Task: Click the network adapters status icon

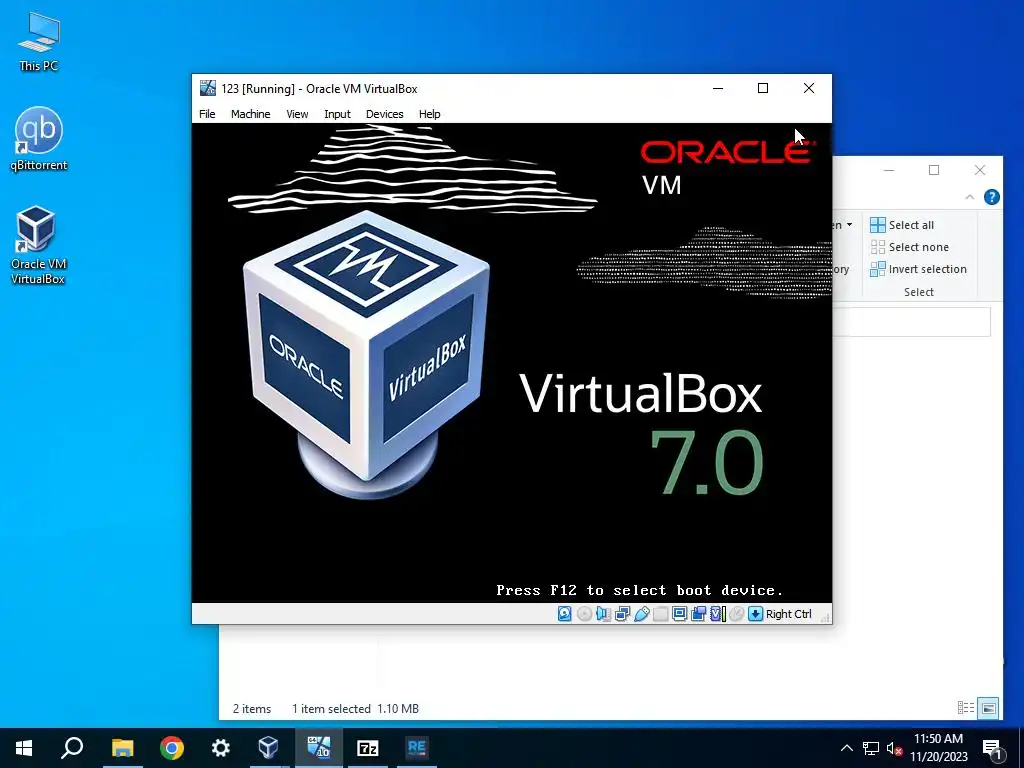Action: click(622, 614)
